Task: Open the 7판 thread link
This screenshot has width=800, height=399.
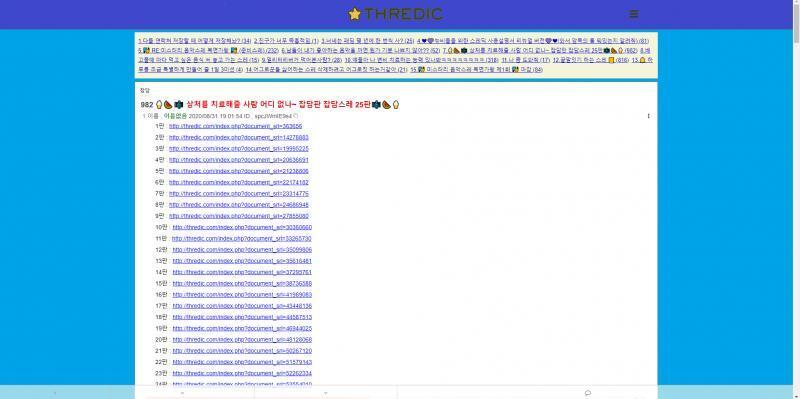Action: (238, 194)
